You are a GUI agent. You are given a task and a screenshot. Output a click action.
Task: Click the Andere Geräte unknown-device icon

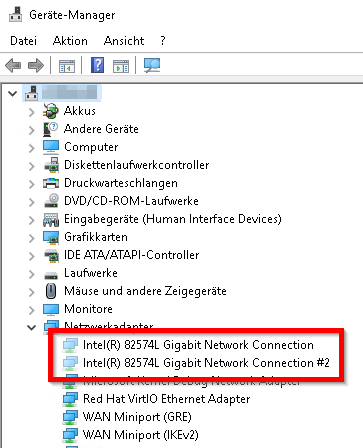click(x=51, y=129)
